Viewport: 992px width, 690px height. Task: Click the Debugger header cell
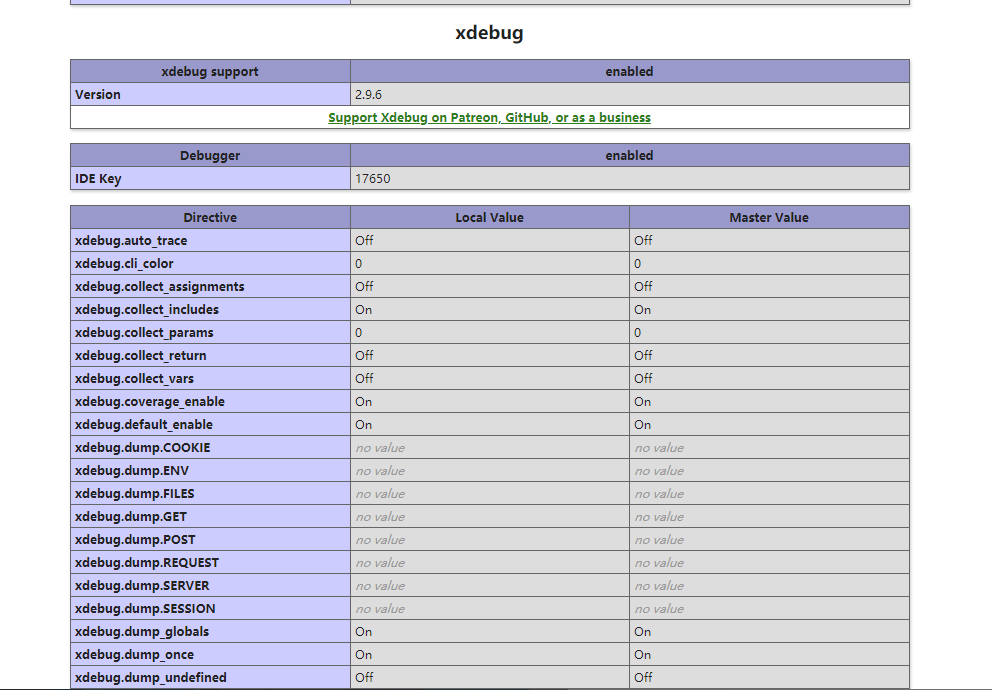(210, 156)
